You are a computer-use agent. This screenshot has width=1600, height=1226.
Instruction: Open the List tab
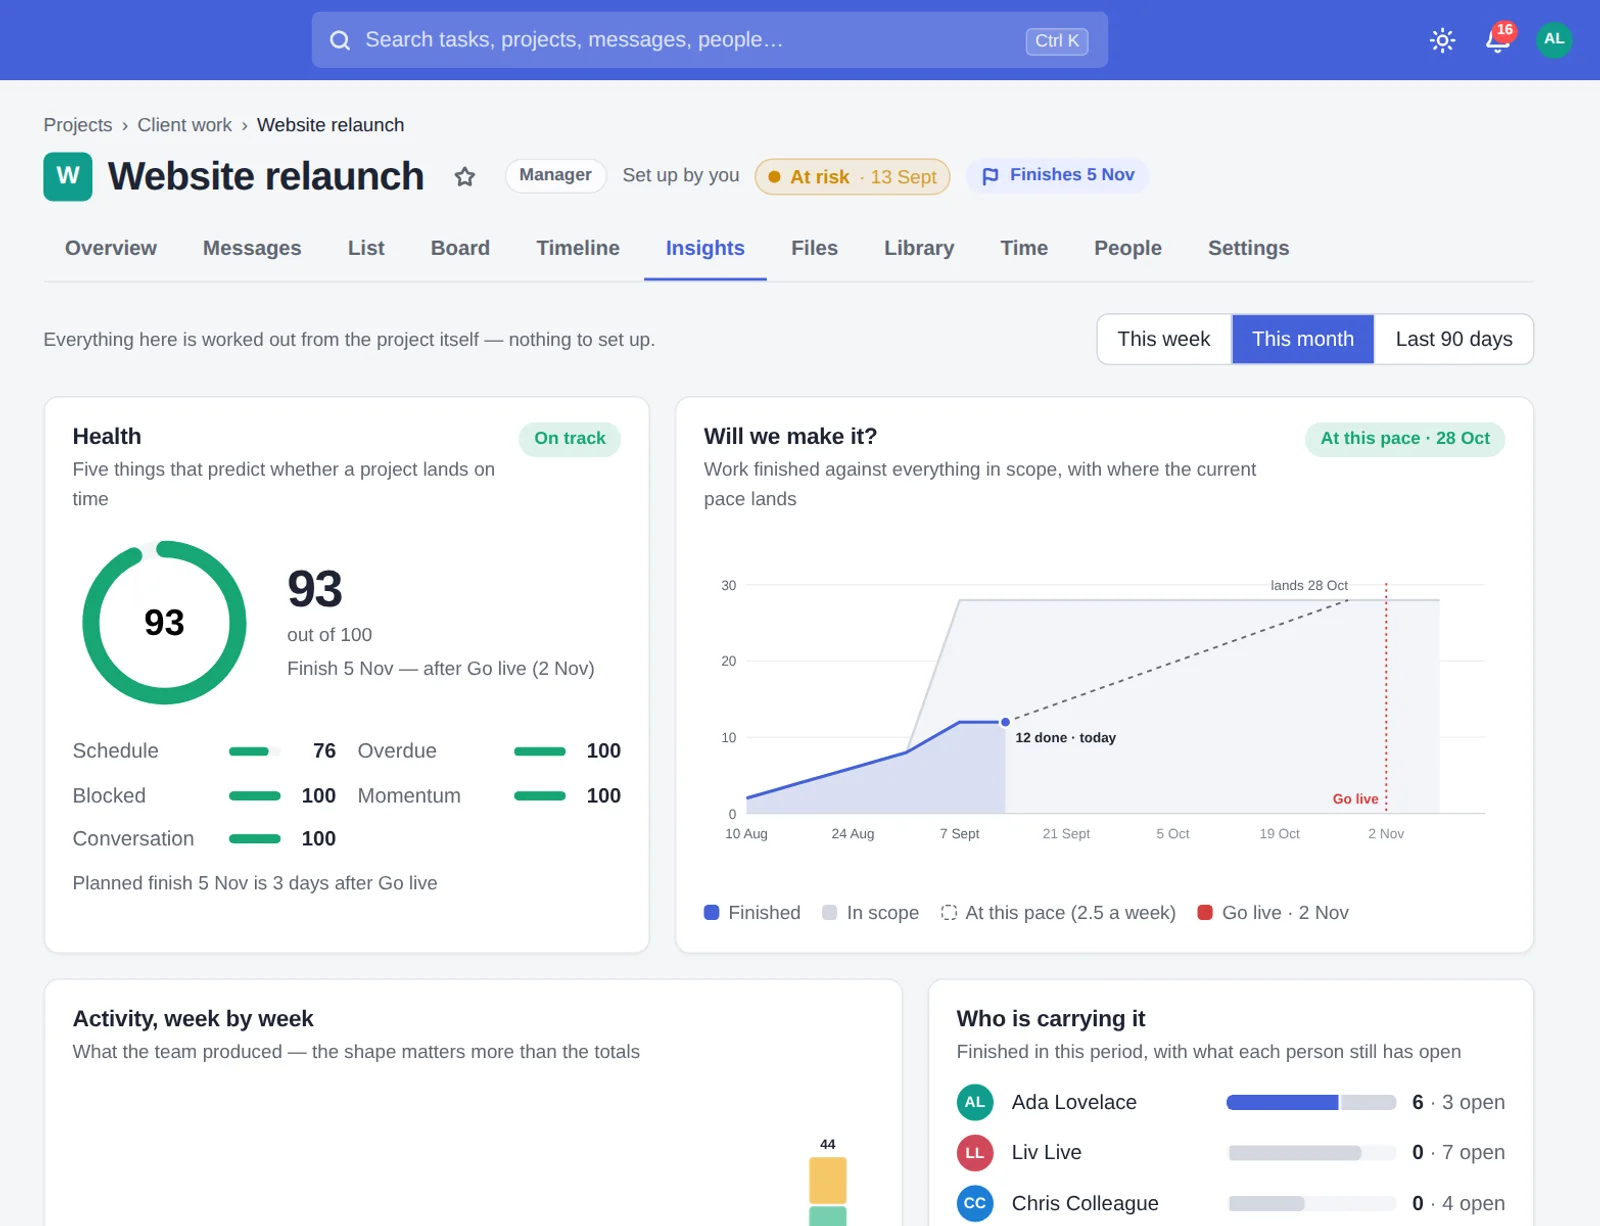[366, 248]
